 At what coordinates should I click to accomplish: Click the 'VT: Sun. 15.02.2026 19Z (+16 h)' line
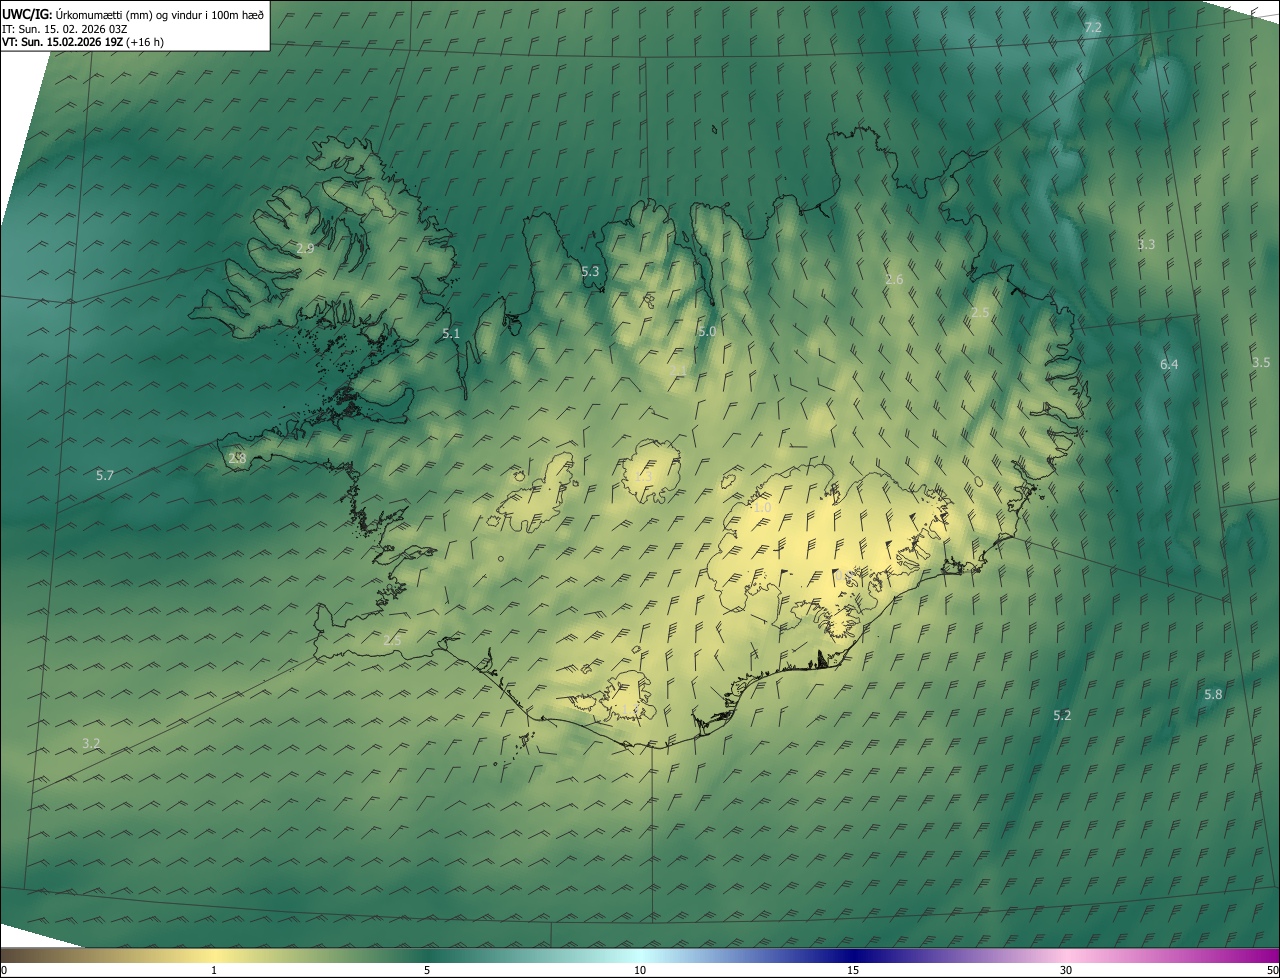pos(83,42)
